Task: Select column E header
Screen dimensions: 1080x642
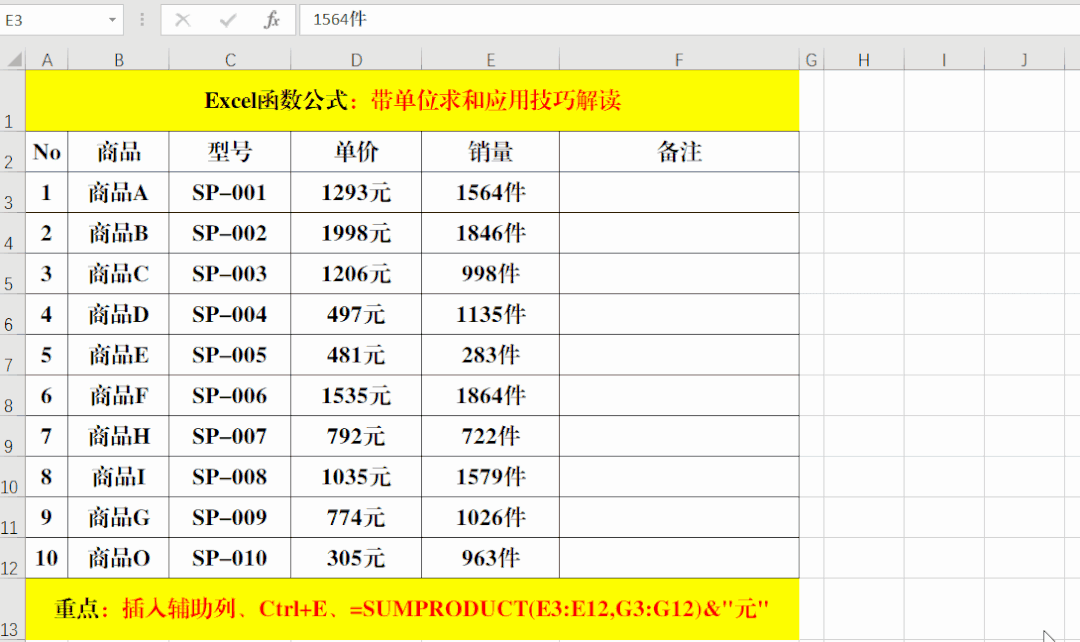Action: (x=490, y=60)
